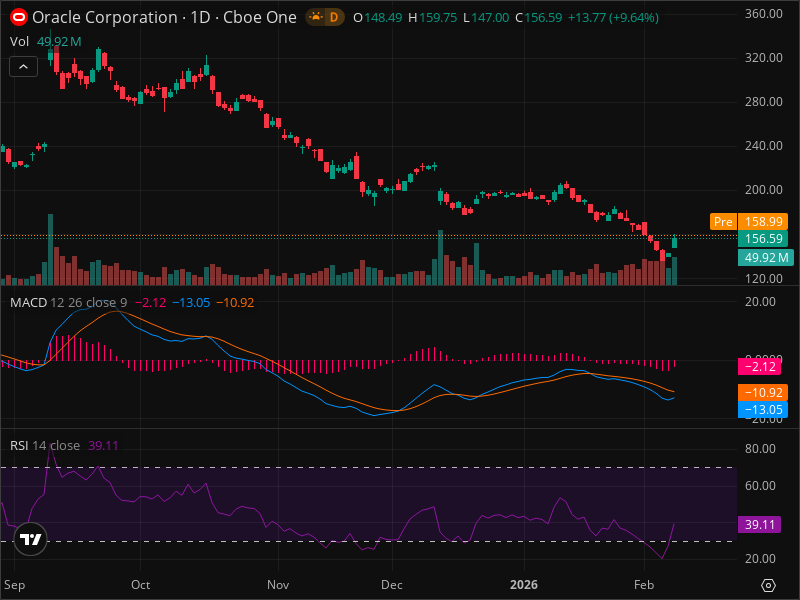Click the tallest September volume bar
Screen dimensions: 800x600
51,249
